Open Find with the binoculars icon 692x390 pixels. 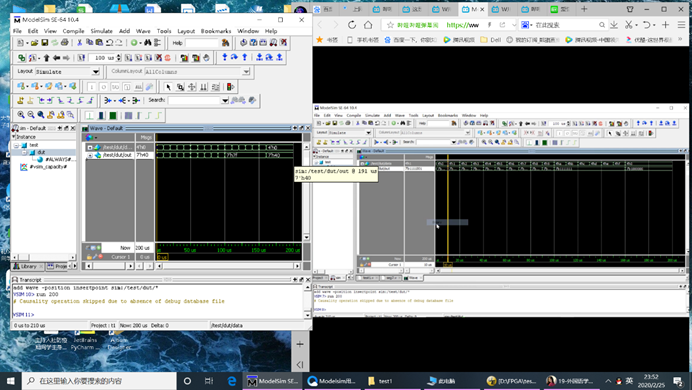click(147, 43)
